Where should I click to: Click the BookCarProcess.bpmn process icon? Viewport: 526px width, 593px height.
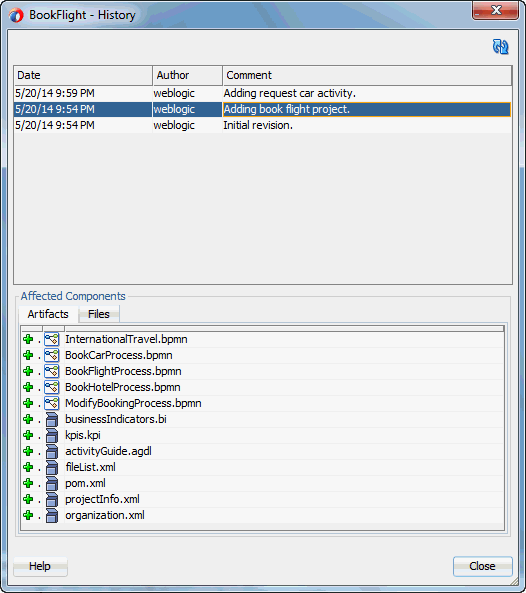(52, 355)
